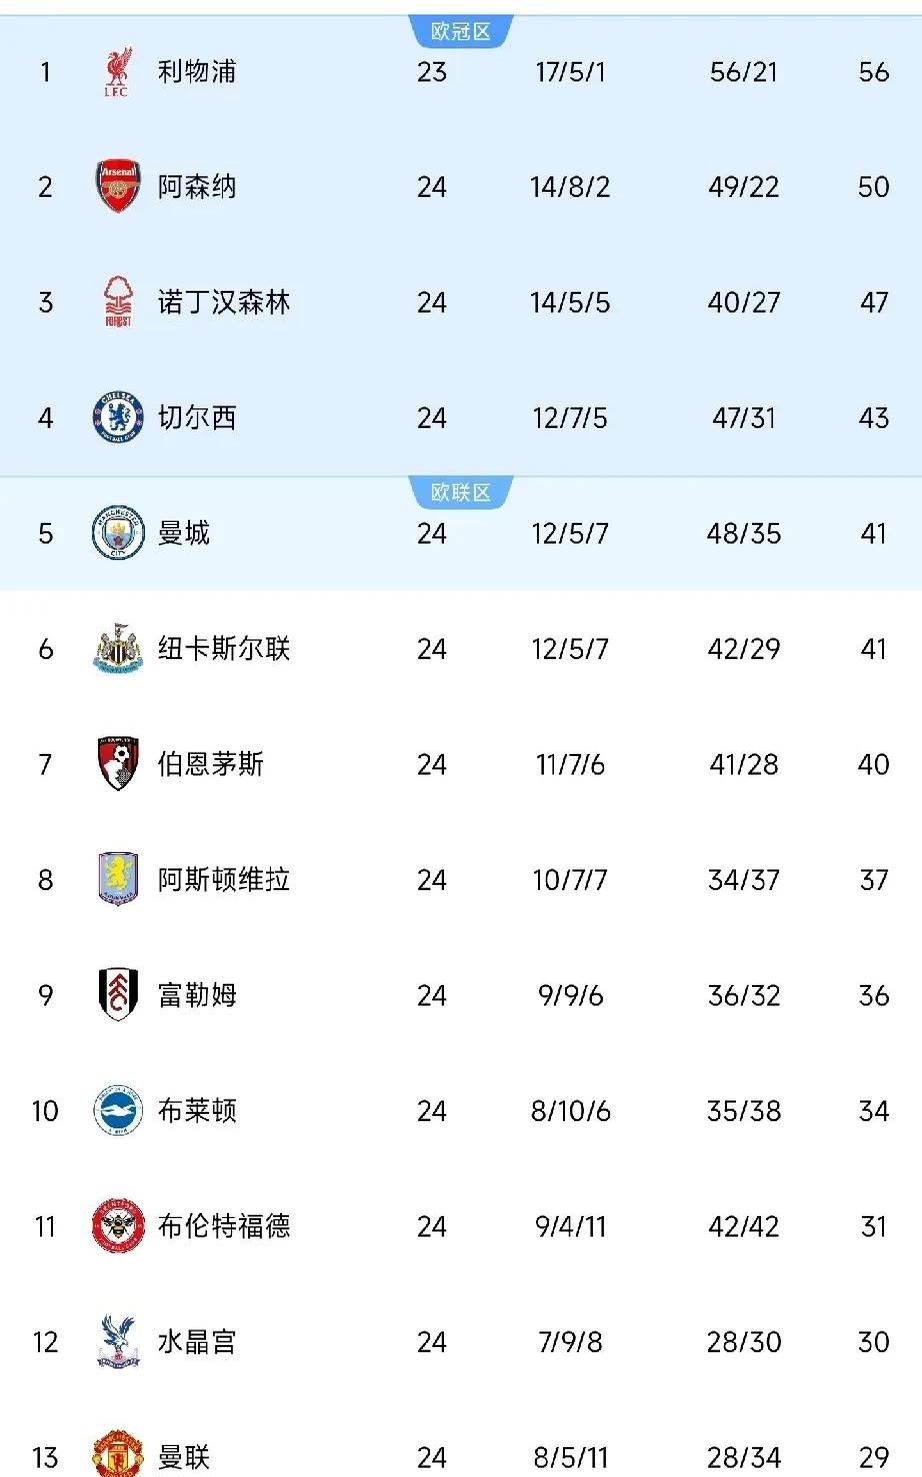Select the Nottingham Forest logo

117,302
